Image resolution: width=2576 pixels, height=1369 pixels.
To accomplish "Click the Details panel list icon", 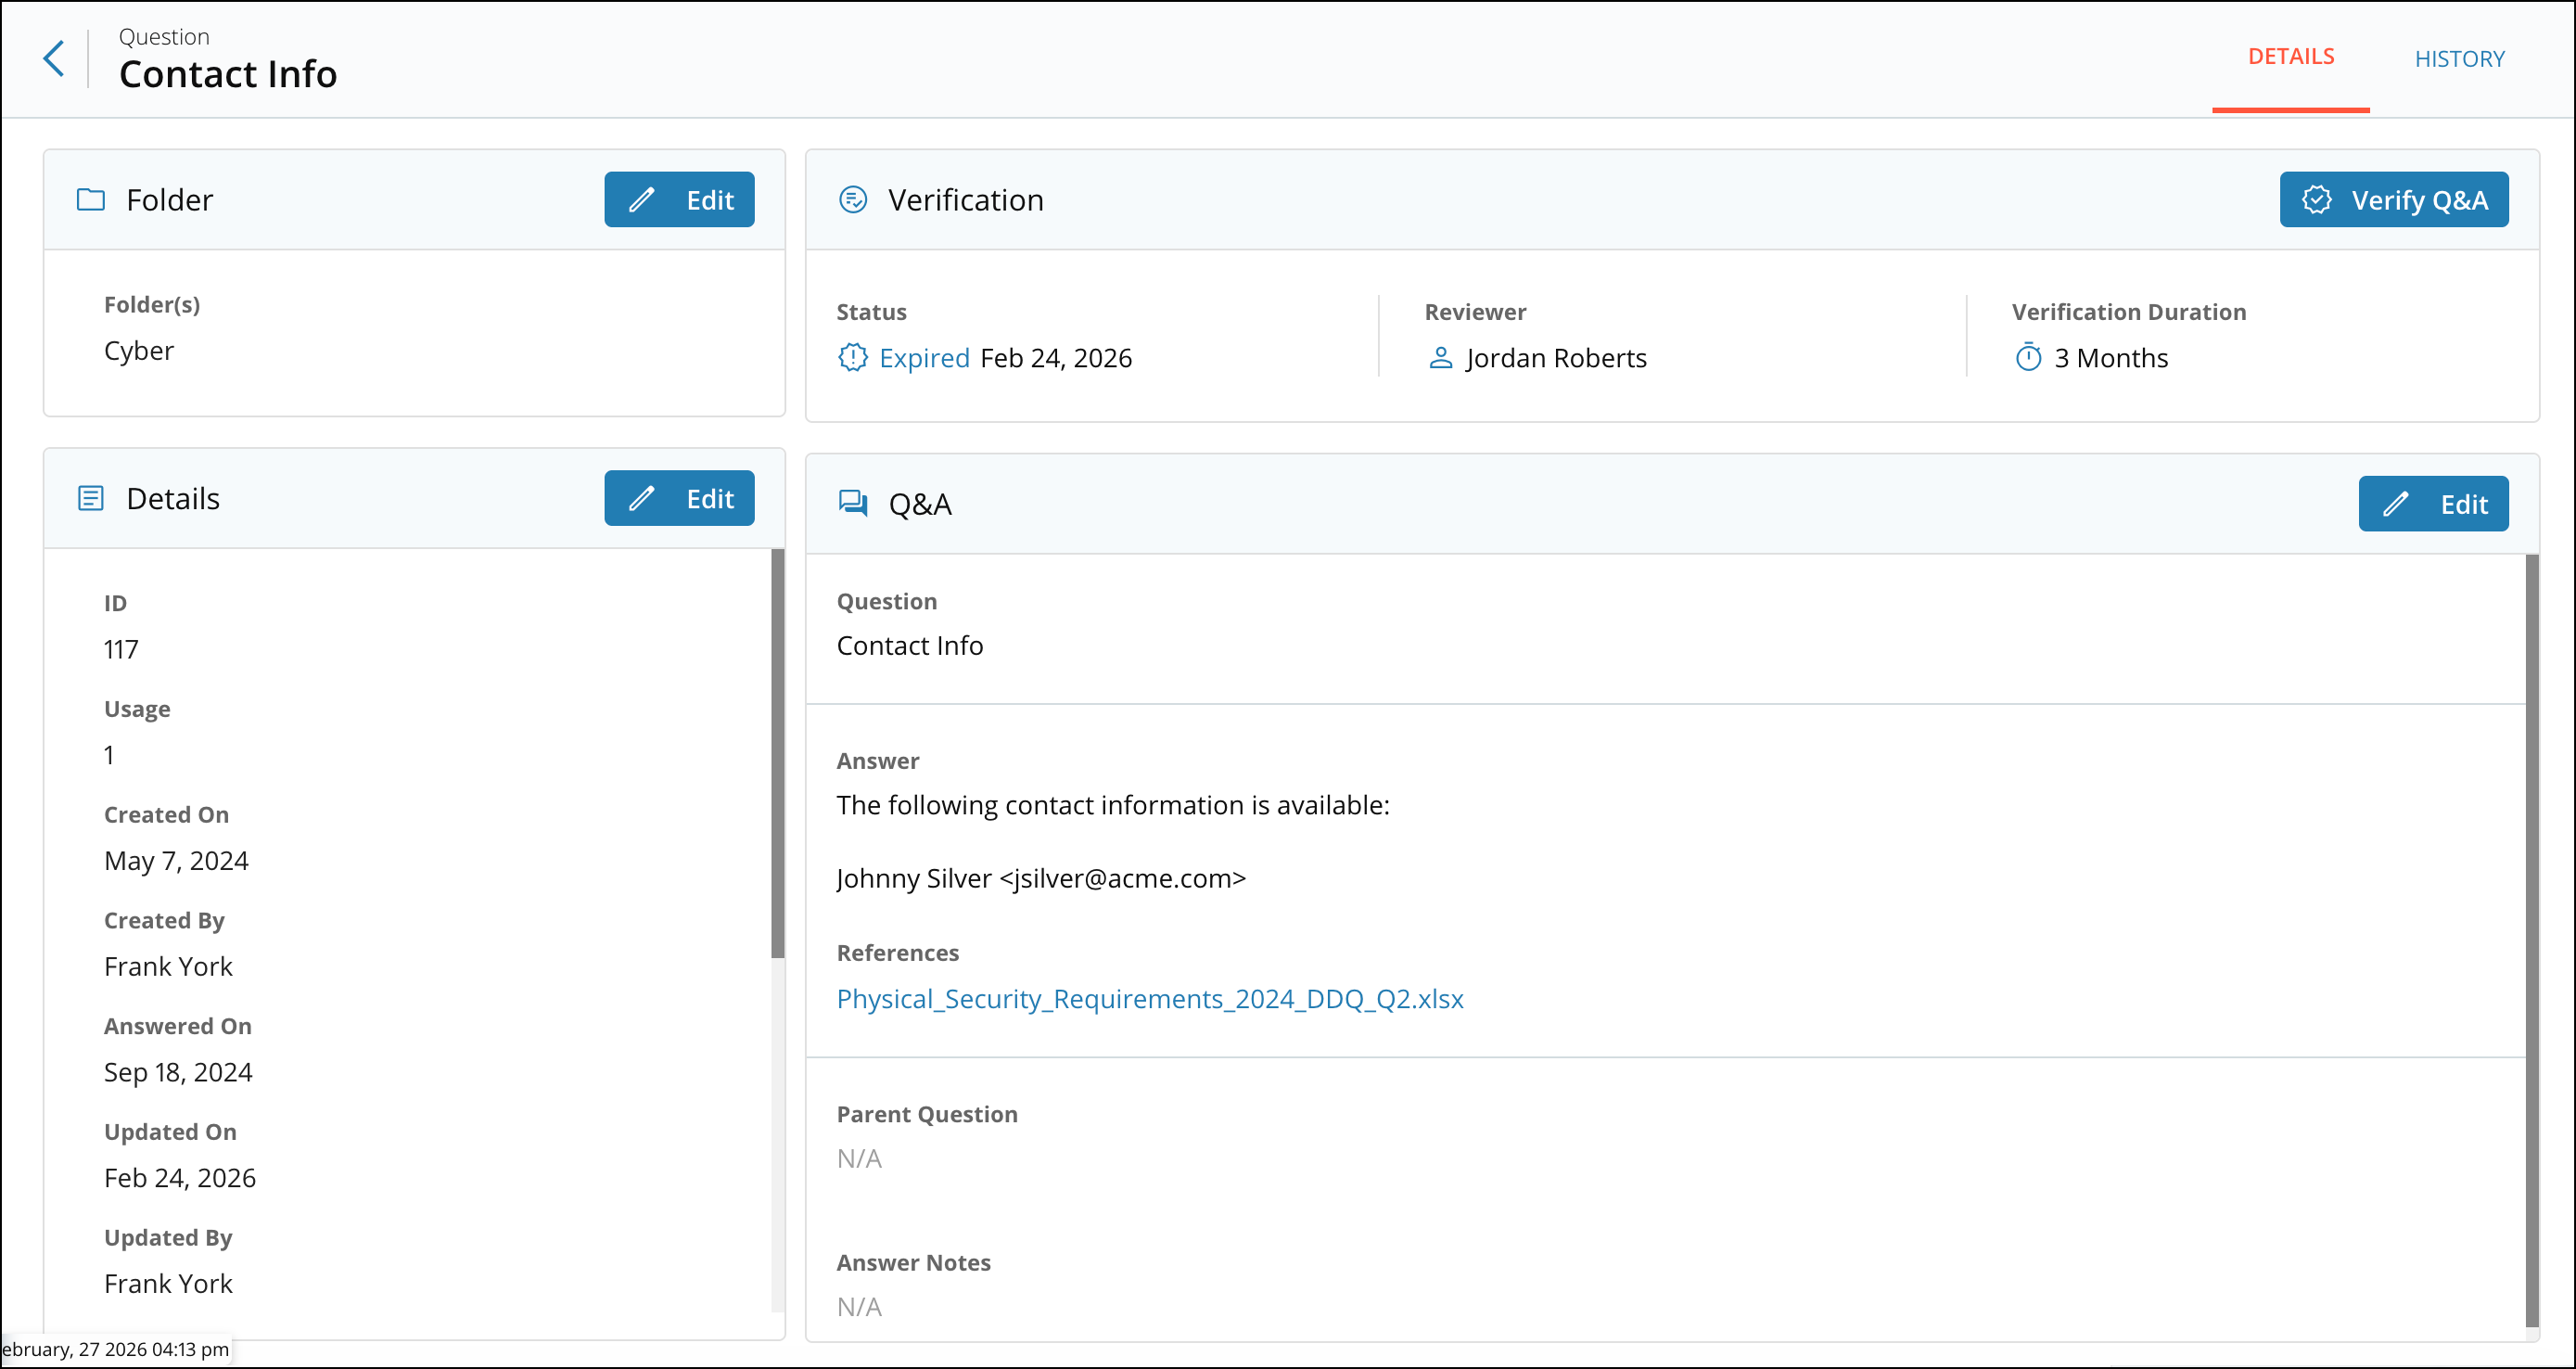I will pos(91,498).
